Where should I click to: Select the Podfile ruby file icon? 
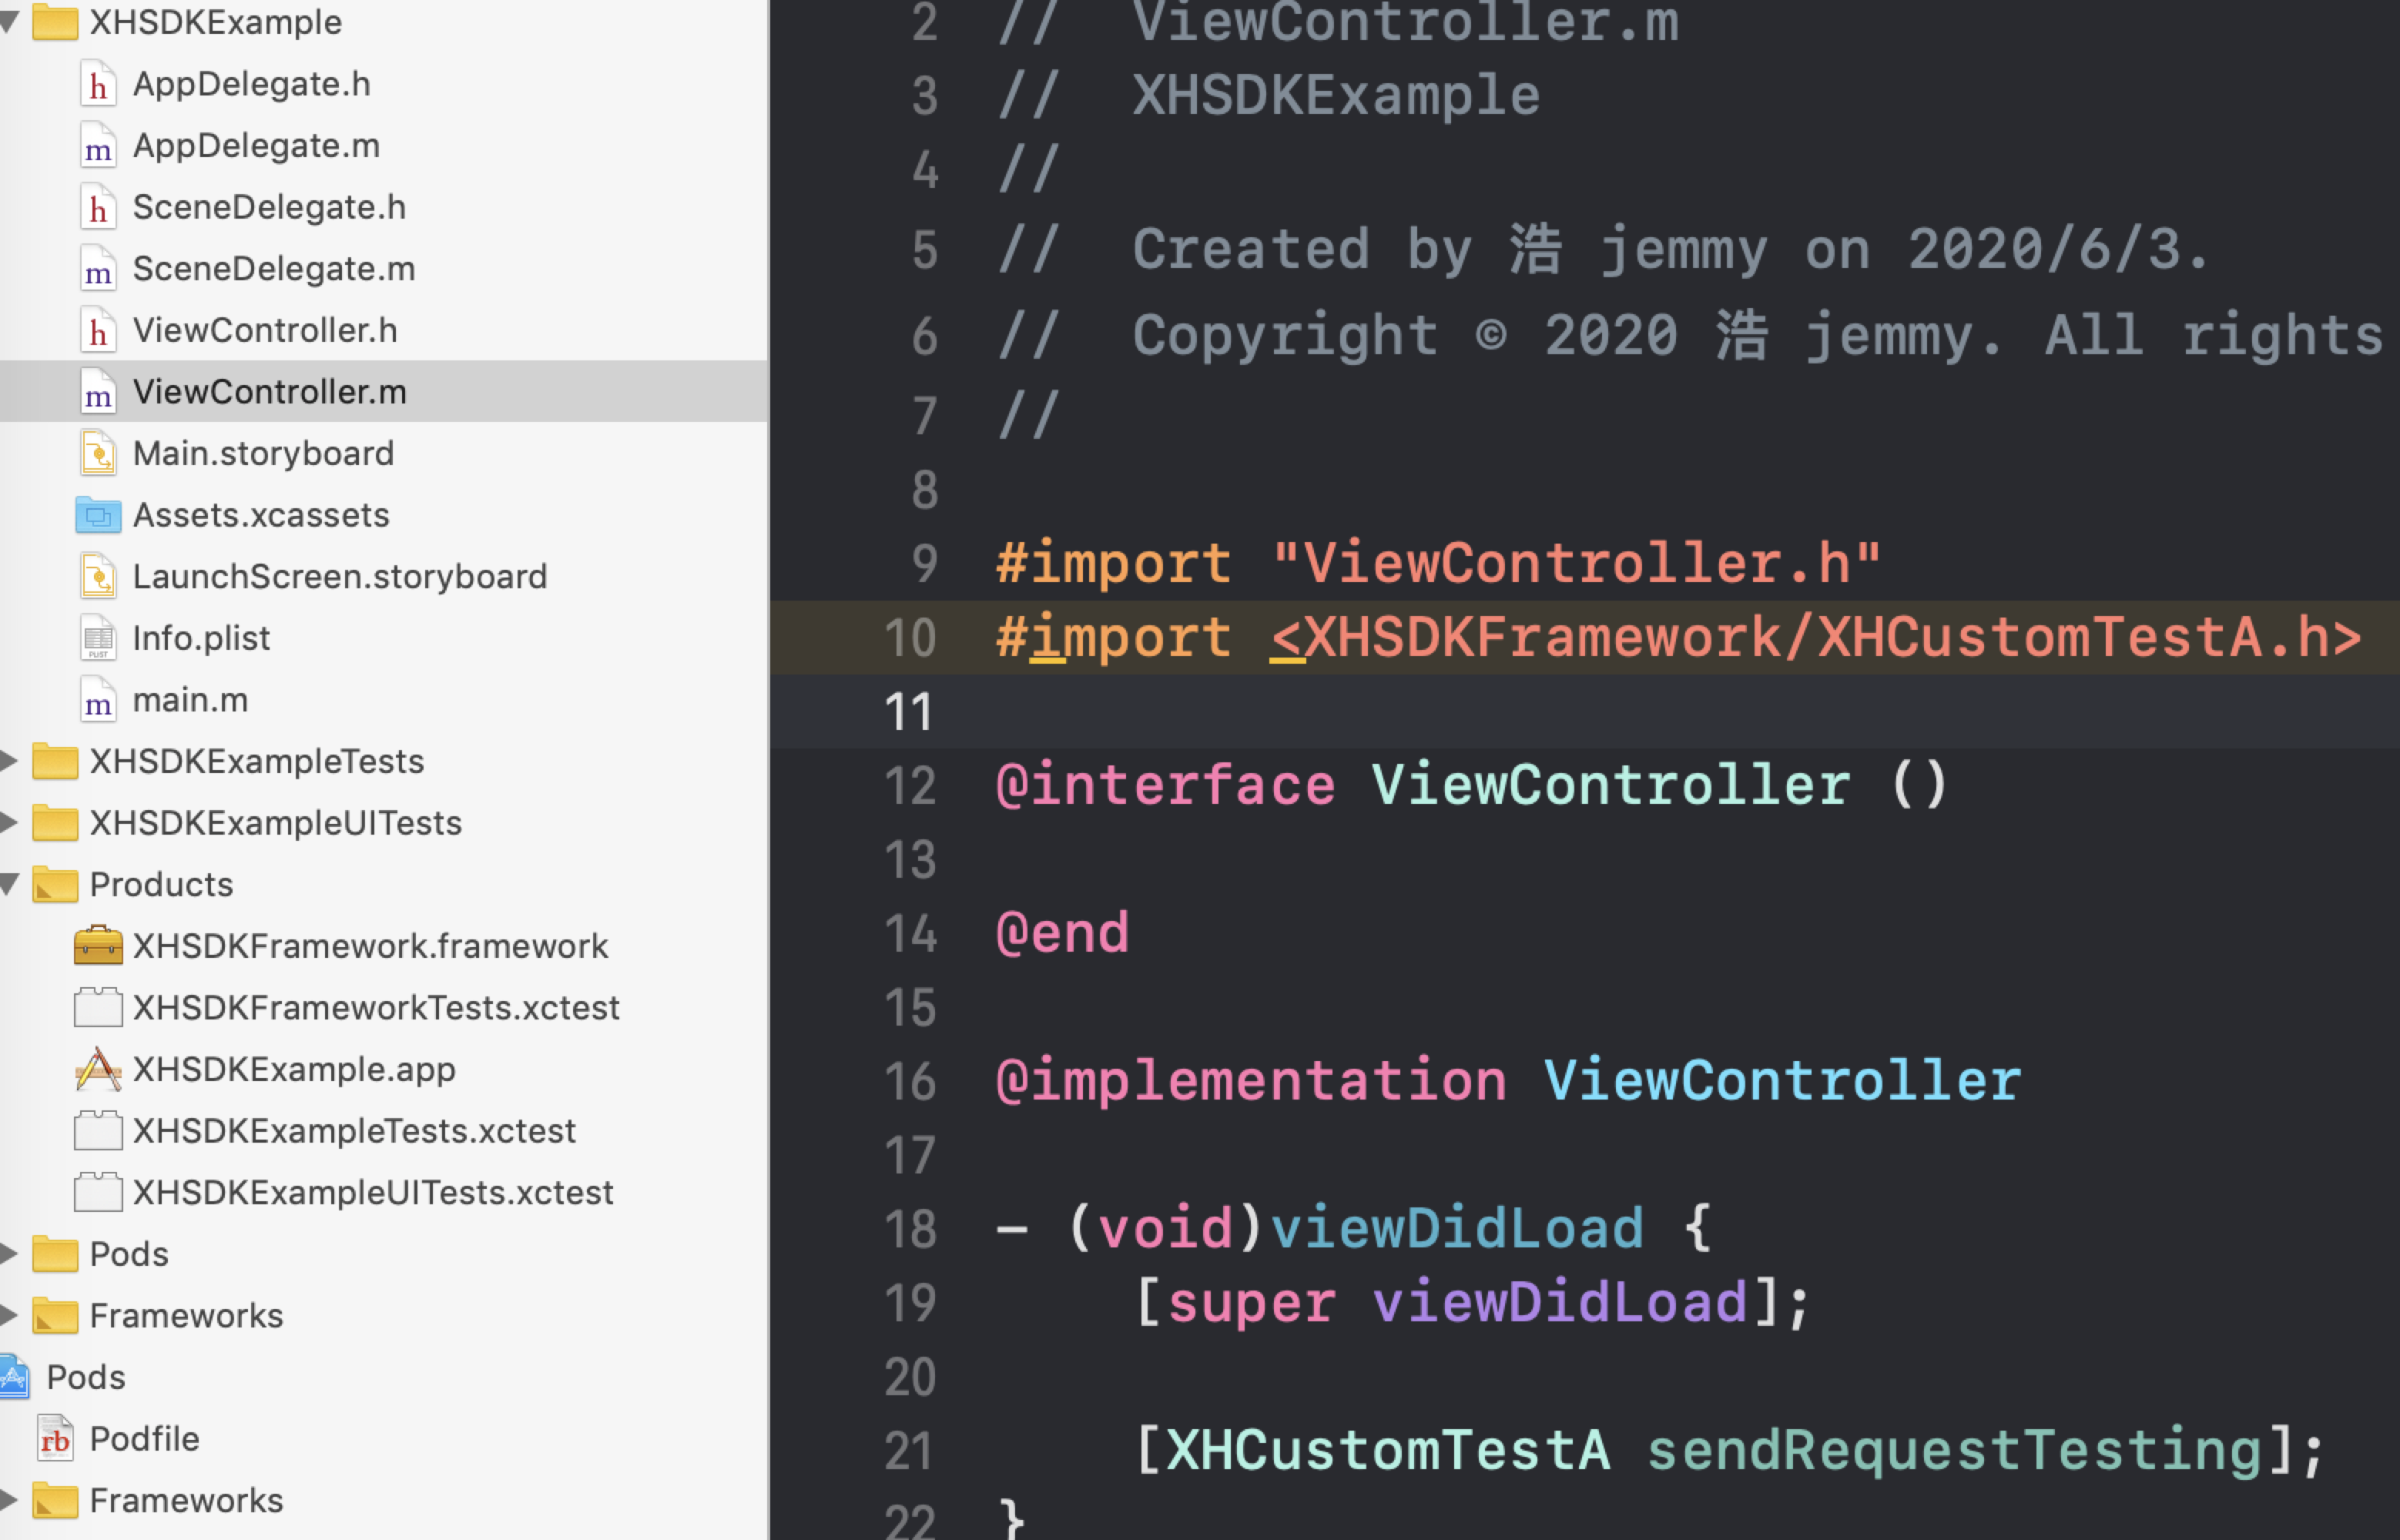[x=57, y=1438]
